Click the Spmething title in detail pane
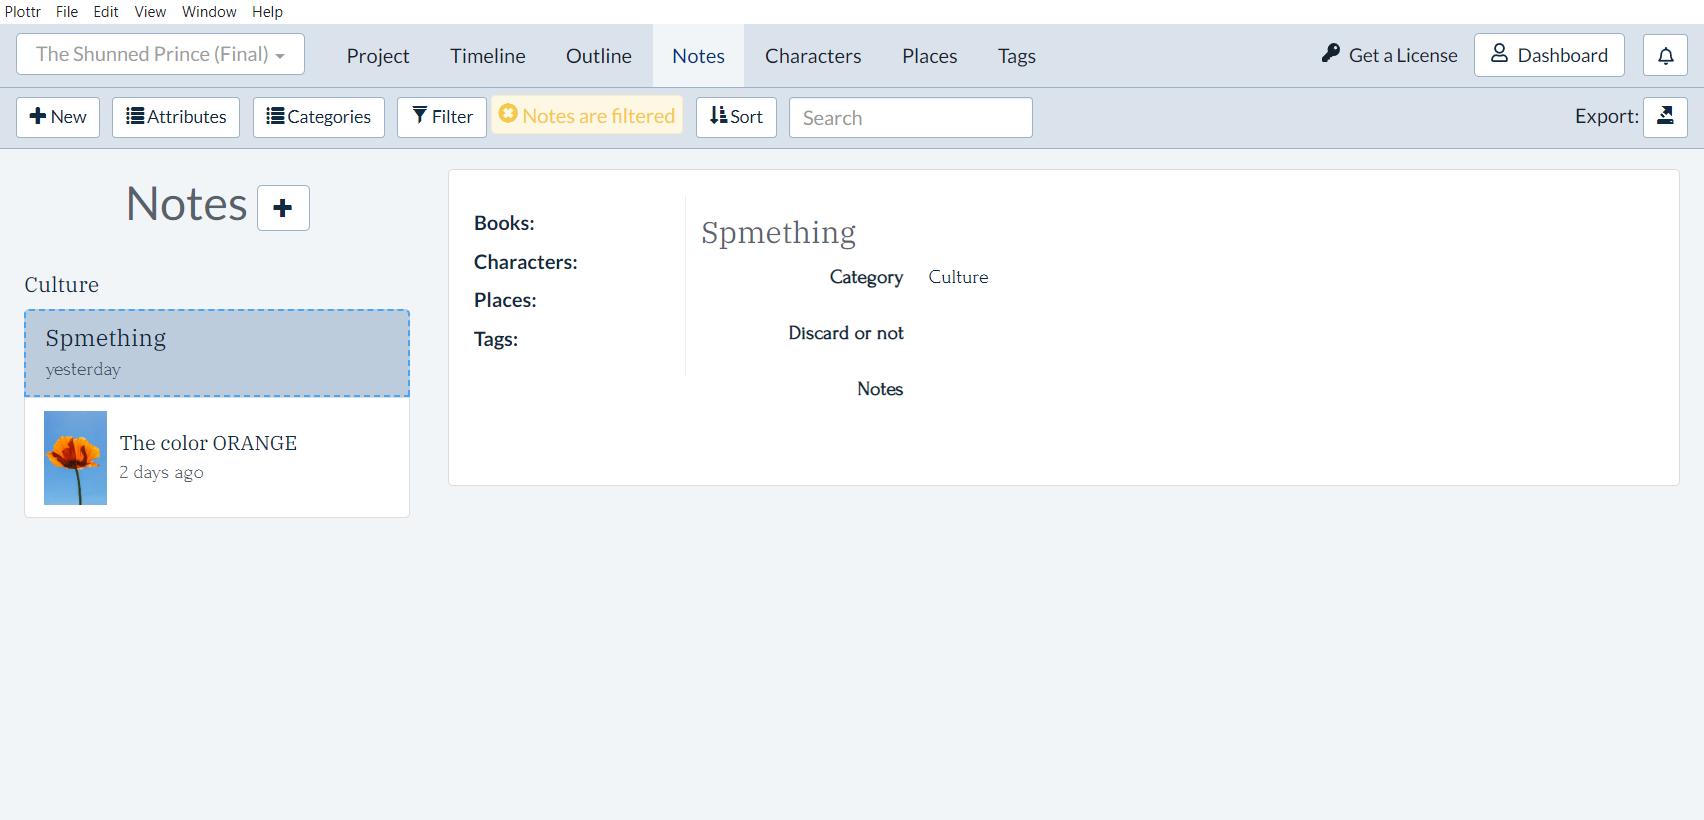 point(778,232)
